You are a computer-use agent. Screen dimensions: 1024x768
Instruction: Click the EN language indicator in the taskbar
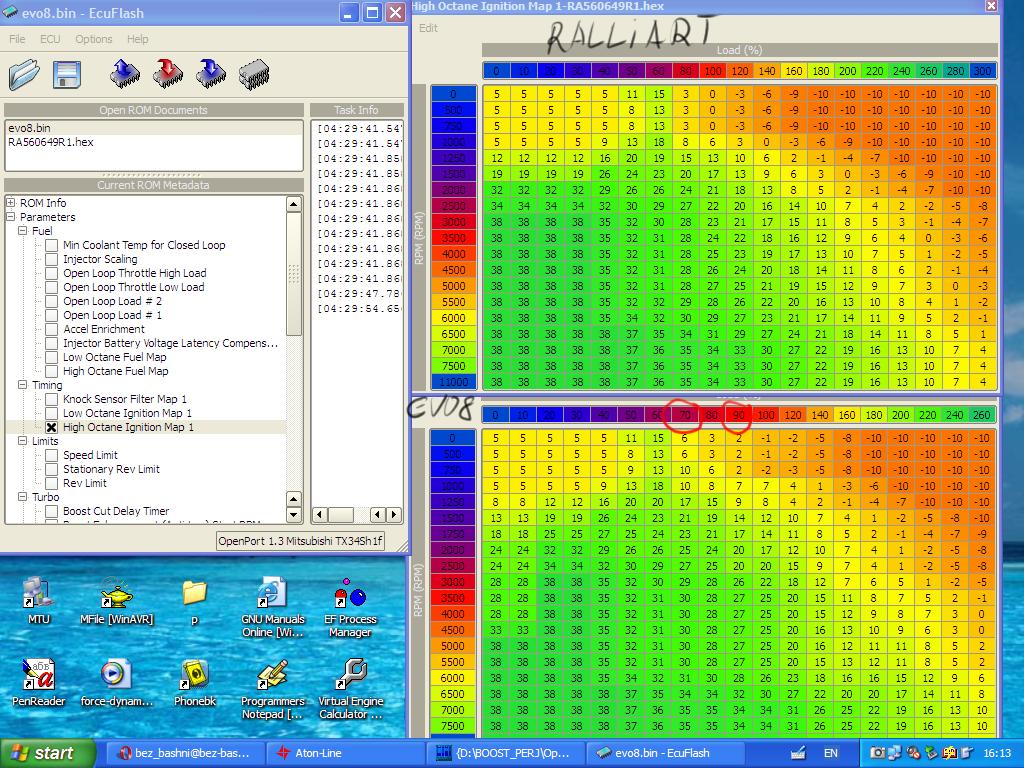[x=830, y=753]
